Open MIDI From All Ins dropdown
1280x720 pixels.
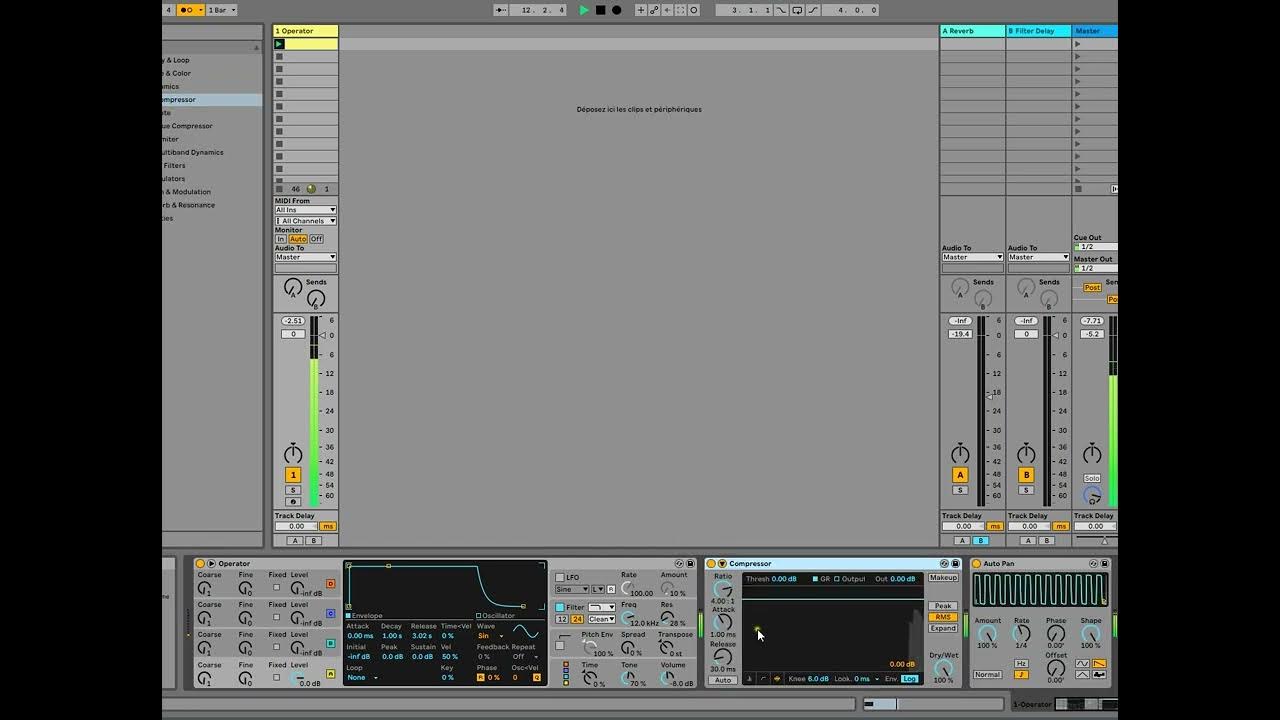(x=306, y=210)
